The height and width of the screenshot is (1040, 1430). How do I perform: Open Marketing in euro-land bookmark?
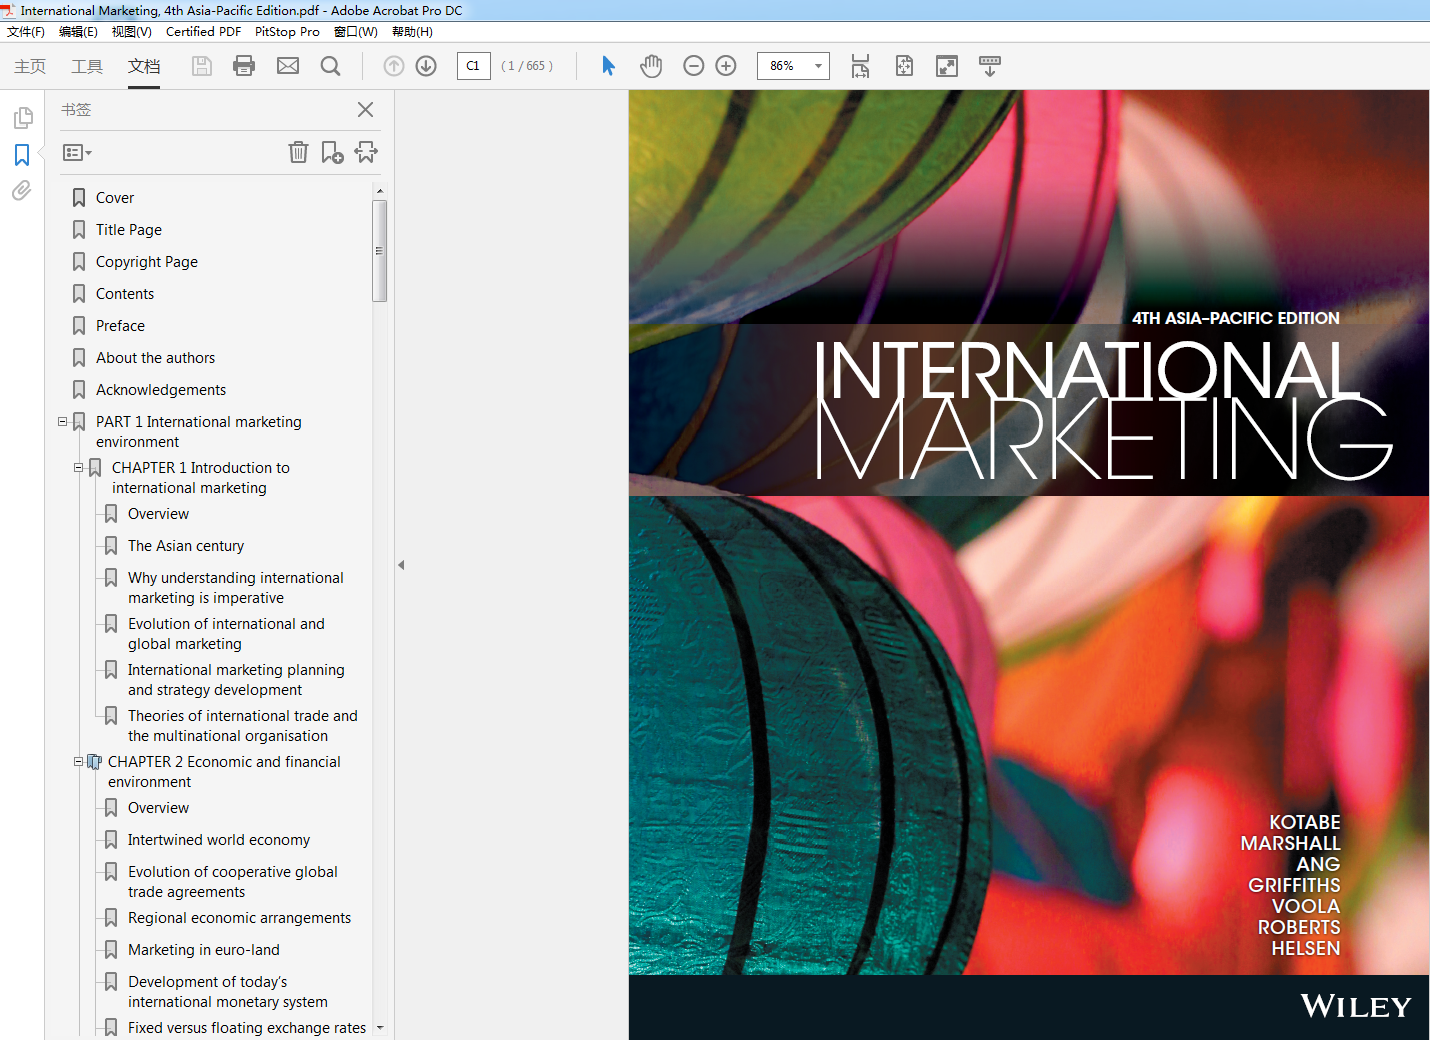click(204, 950)
